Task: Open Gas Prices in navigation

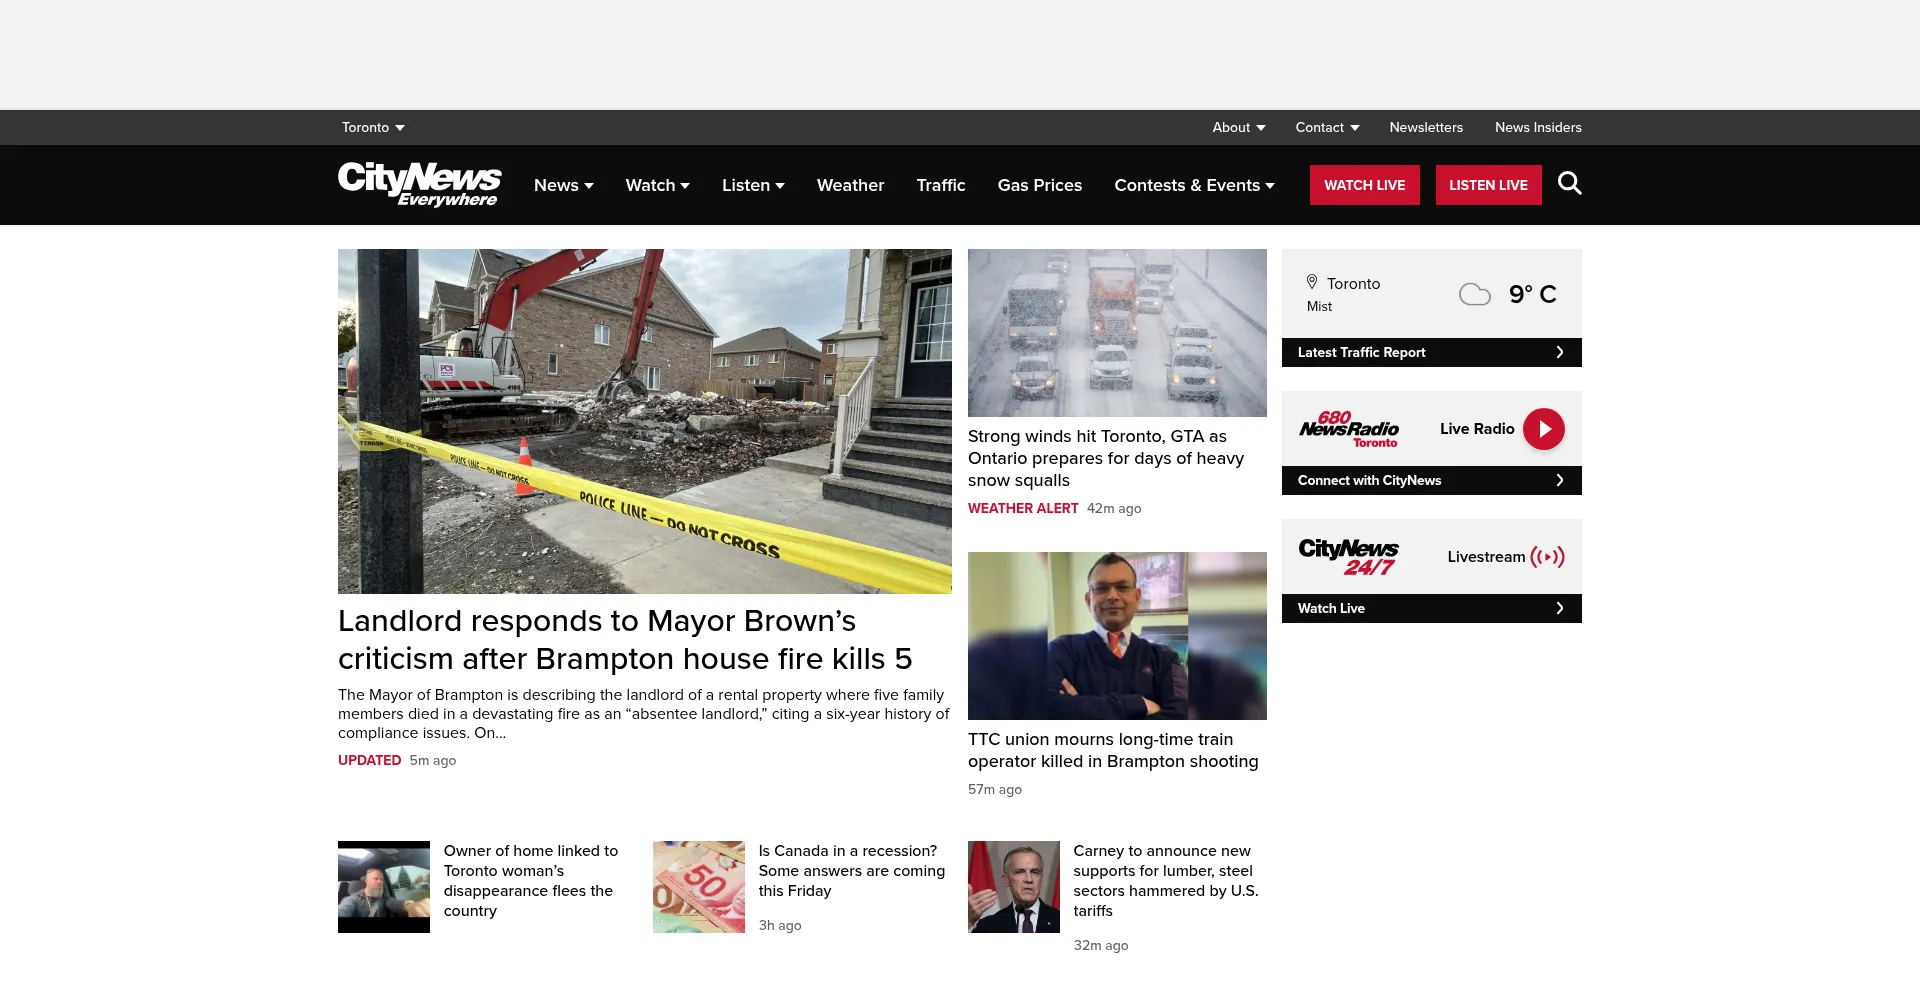Action: (1039, 185)
